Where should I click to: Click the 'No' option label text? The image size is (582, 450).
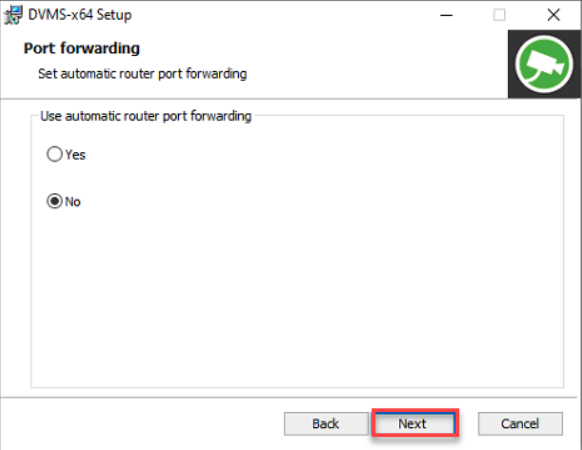(x=73, y=202)
